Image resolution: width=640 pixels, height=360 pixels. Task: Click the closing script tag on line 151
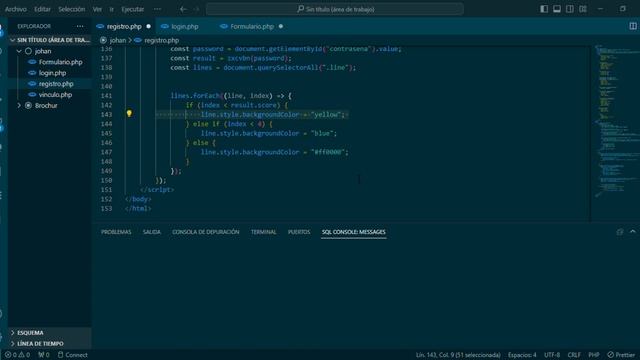[157, 189]
